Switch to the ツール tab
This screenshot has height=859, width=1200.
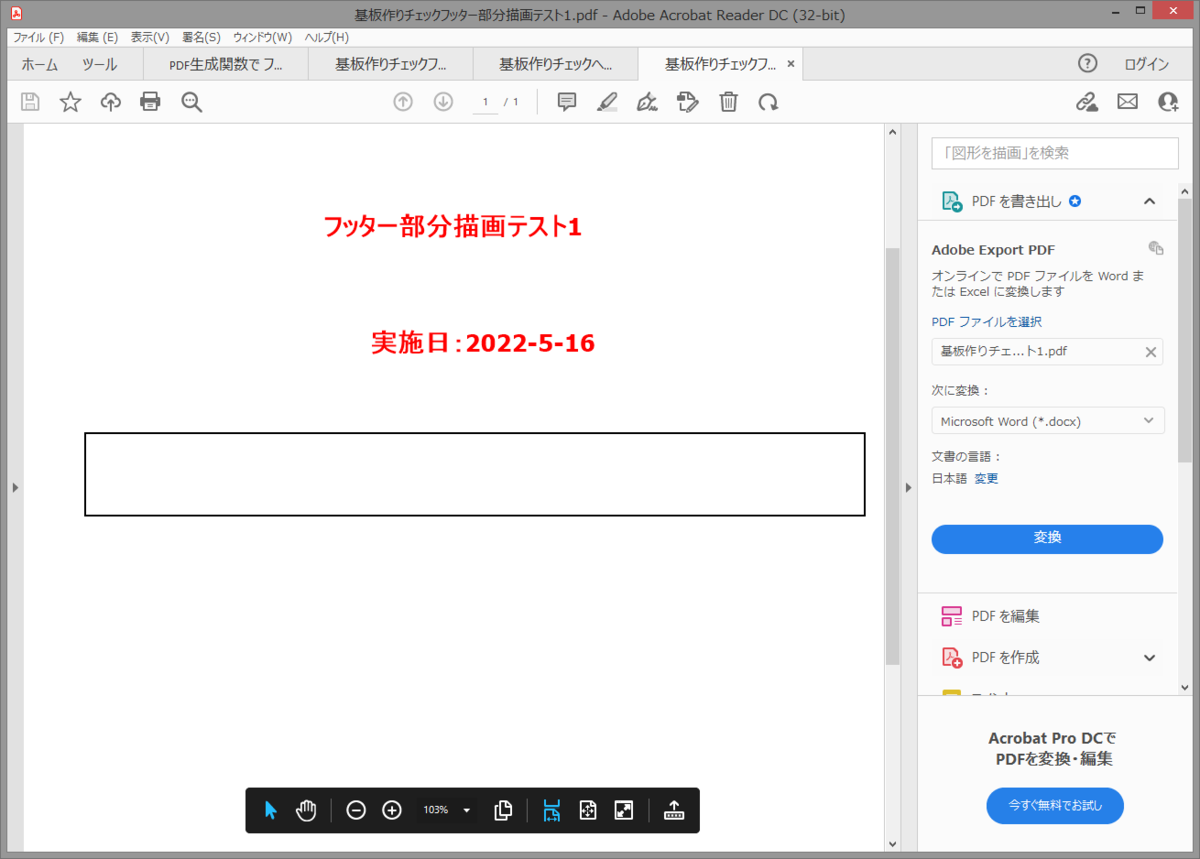point(99,64)
